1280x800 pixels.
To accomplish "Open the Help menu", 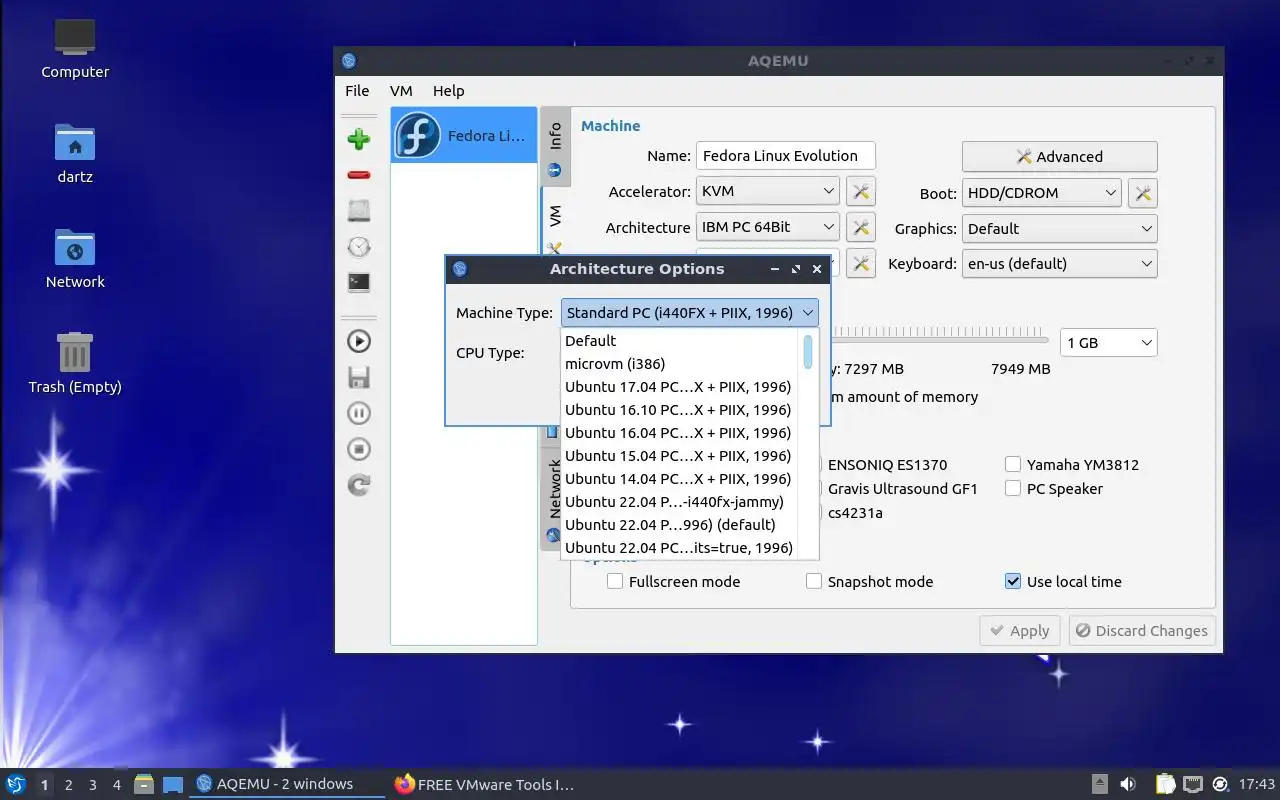I will [x=448, y=90].
